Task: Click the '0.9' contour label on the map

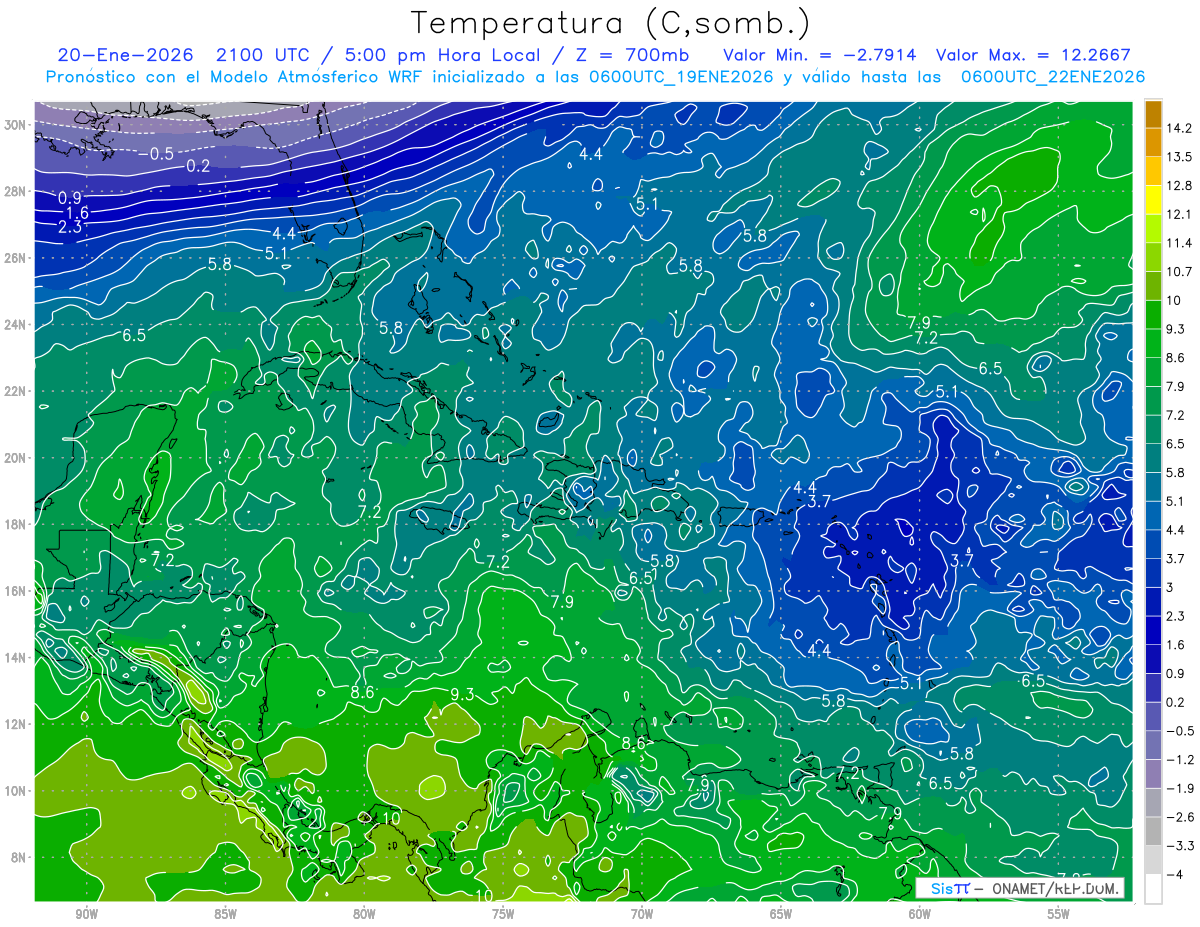Action: (x=70, y=197)
